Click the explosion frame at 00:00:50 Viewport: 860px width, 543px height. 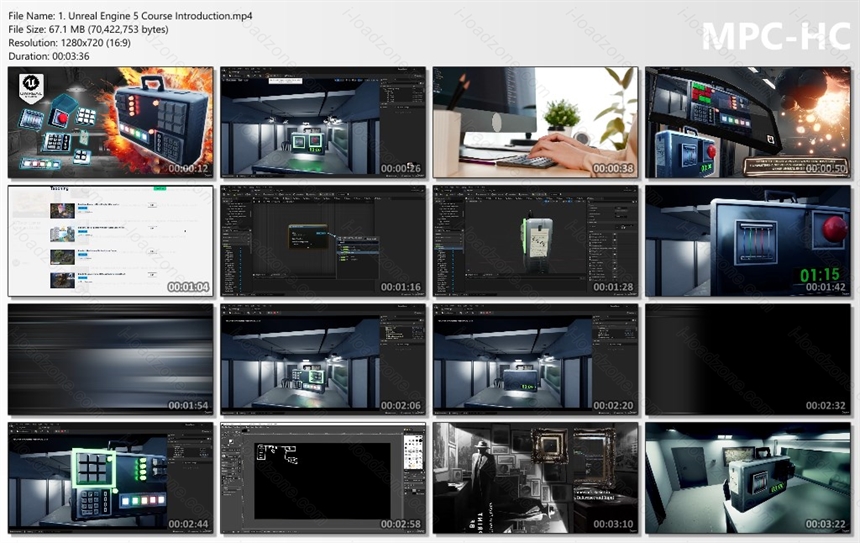748,122
